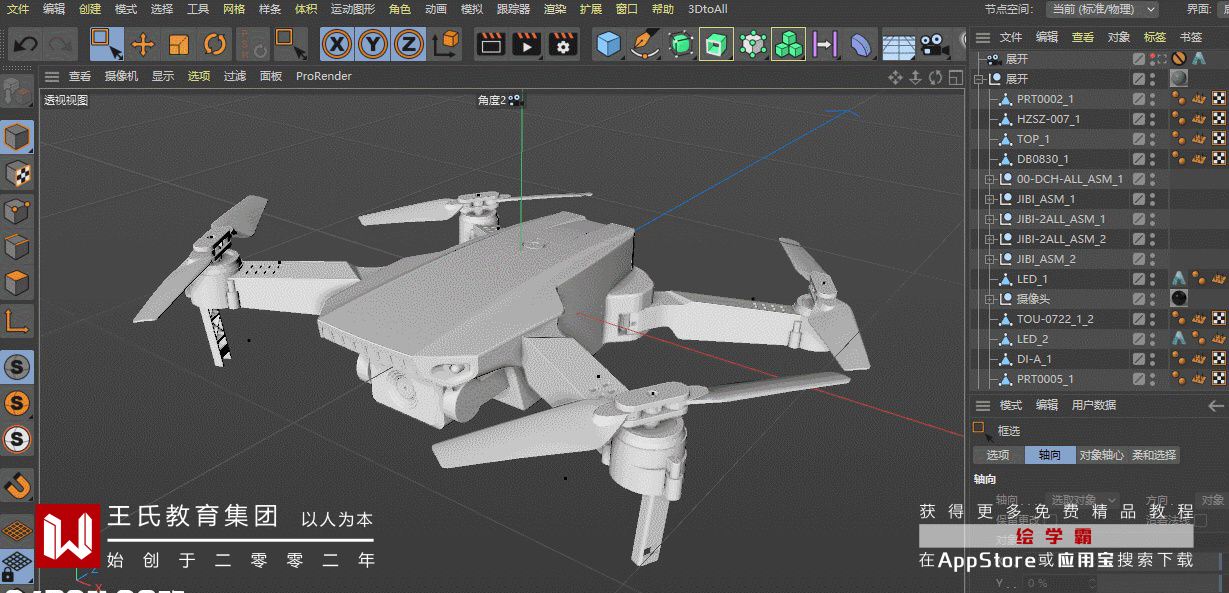The image size is (1229, 593).
Task: Add a cube primitive from toolbar
Action: (609, 44)
